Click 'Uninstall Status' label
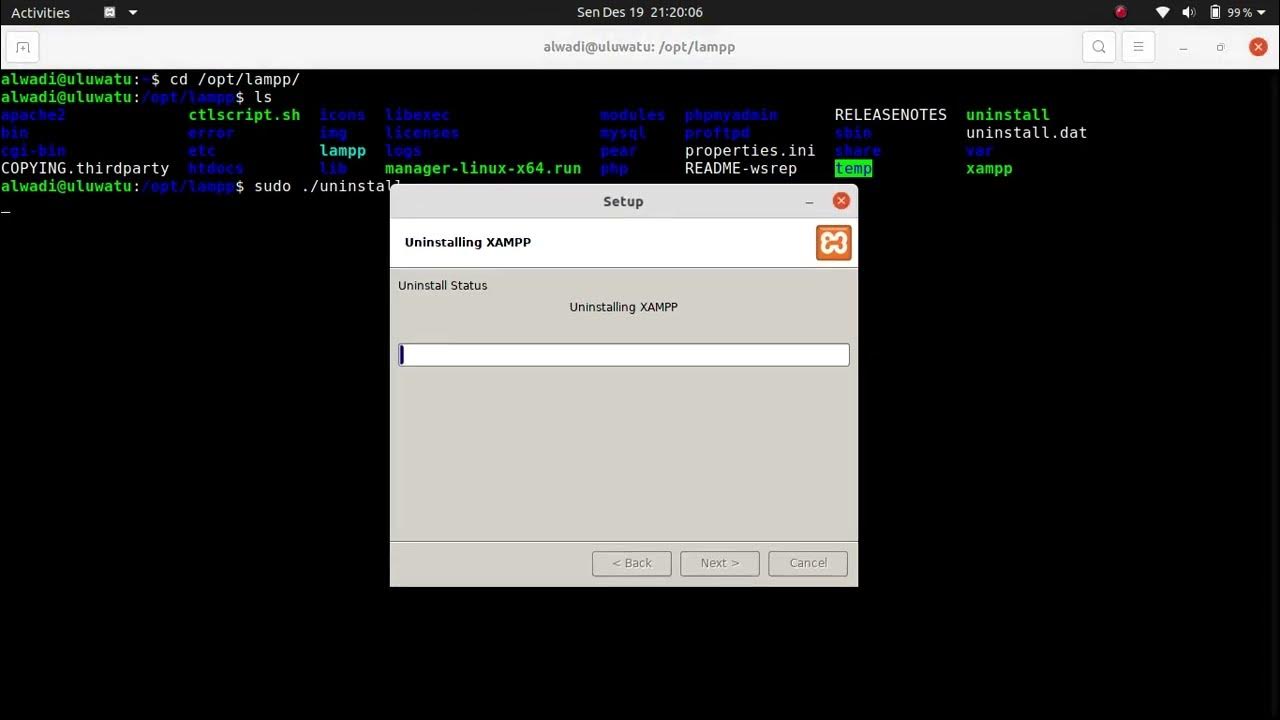1280x720 pixels. 442,285
